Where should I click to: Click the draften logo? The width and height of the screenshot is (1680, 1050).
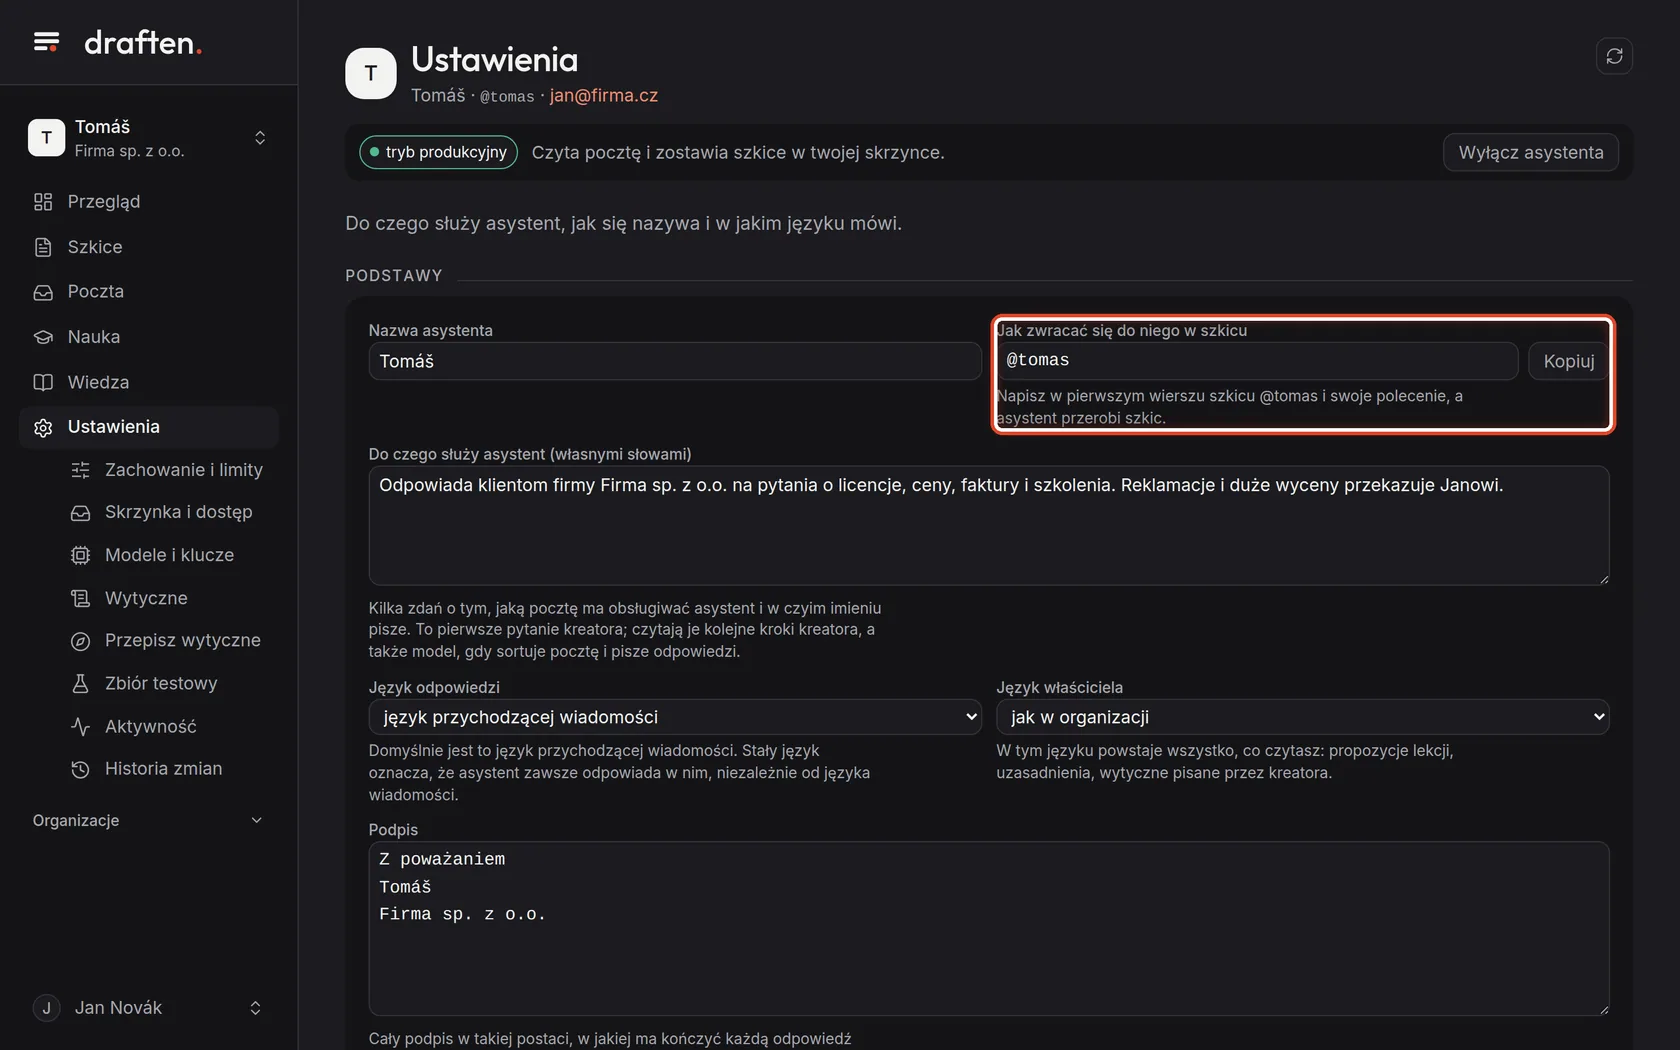pos(143,42)
